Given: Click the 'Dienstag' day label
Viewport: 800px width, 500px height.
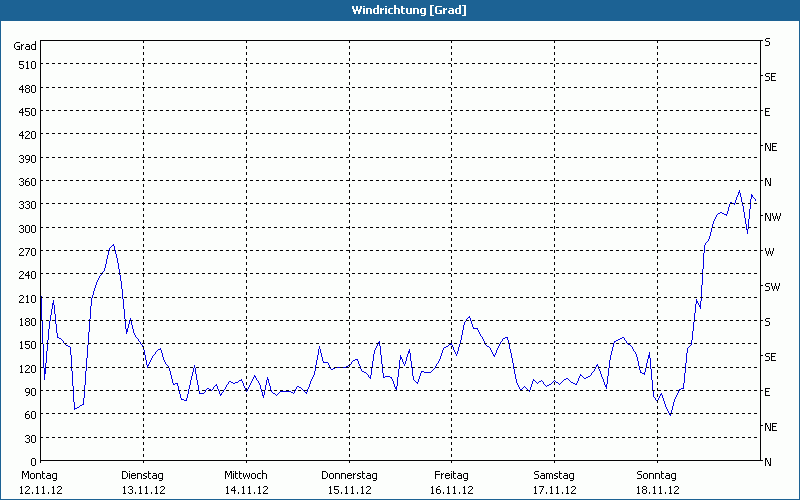Looking at the screenshot, I should pyautogui.click(x=142, y=476).
